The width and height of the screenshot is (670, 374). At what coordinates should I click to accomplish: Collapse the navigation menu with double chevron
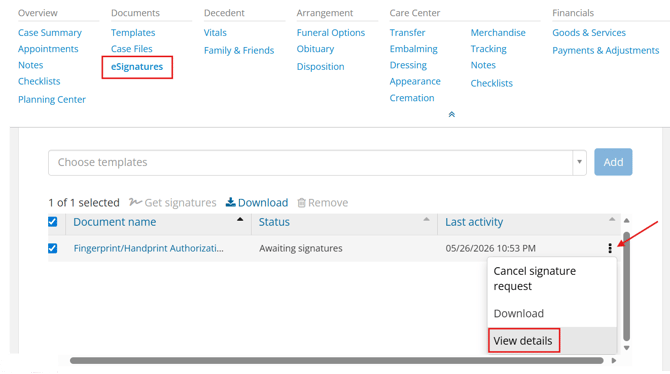pos(452,114)
